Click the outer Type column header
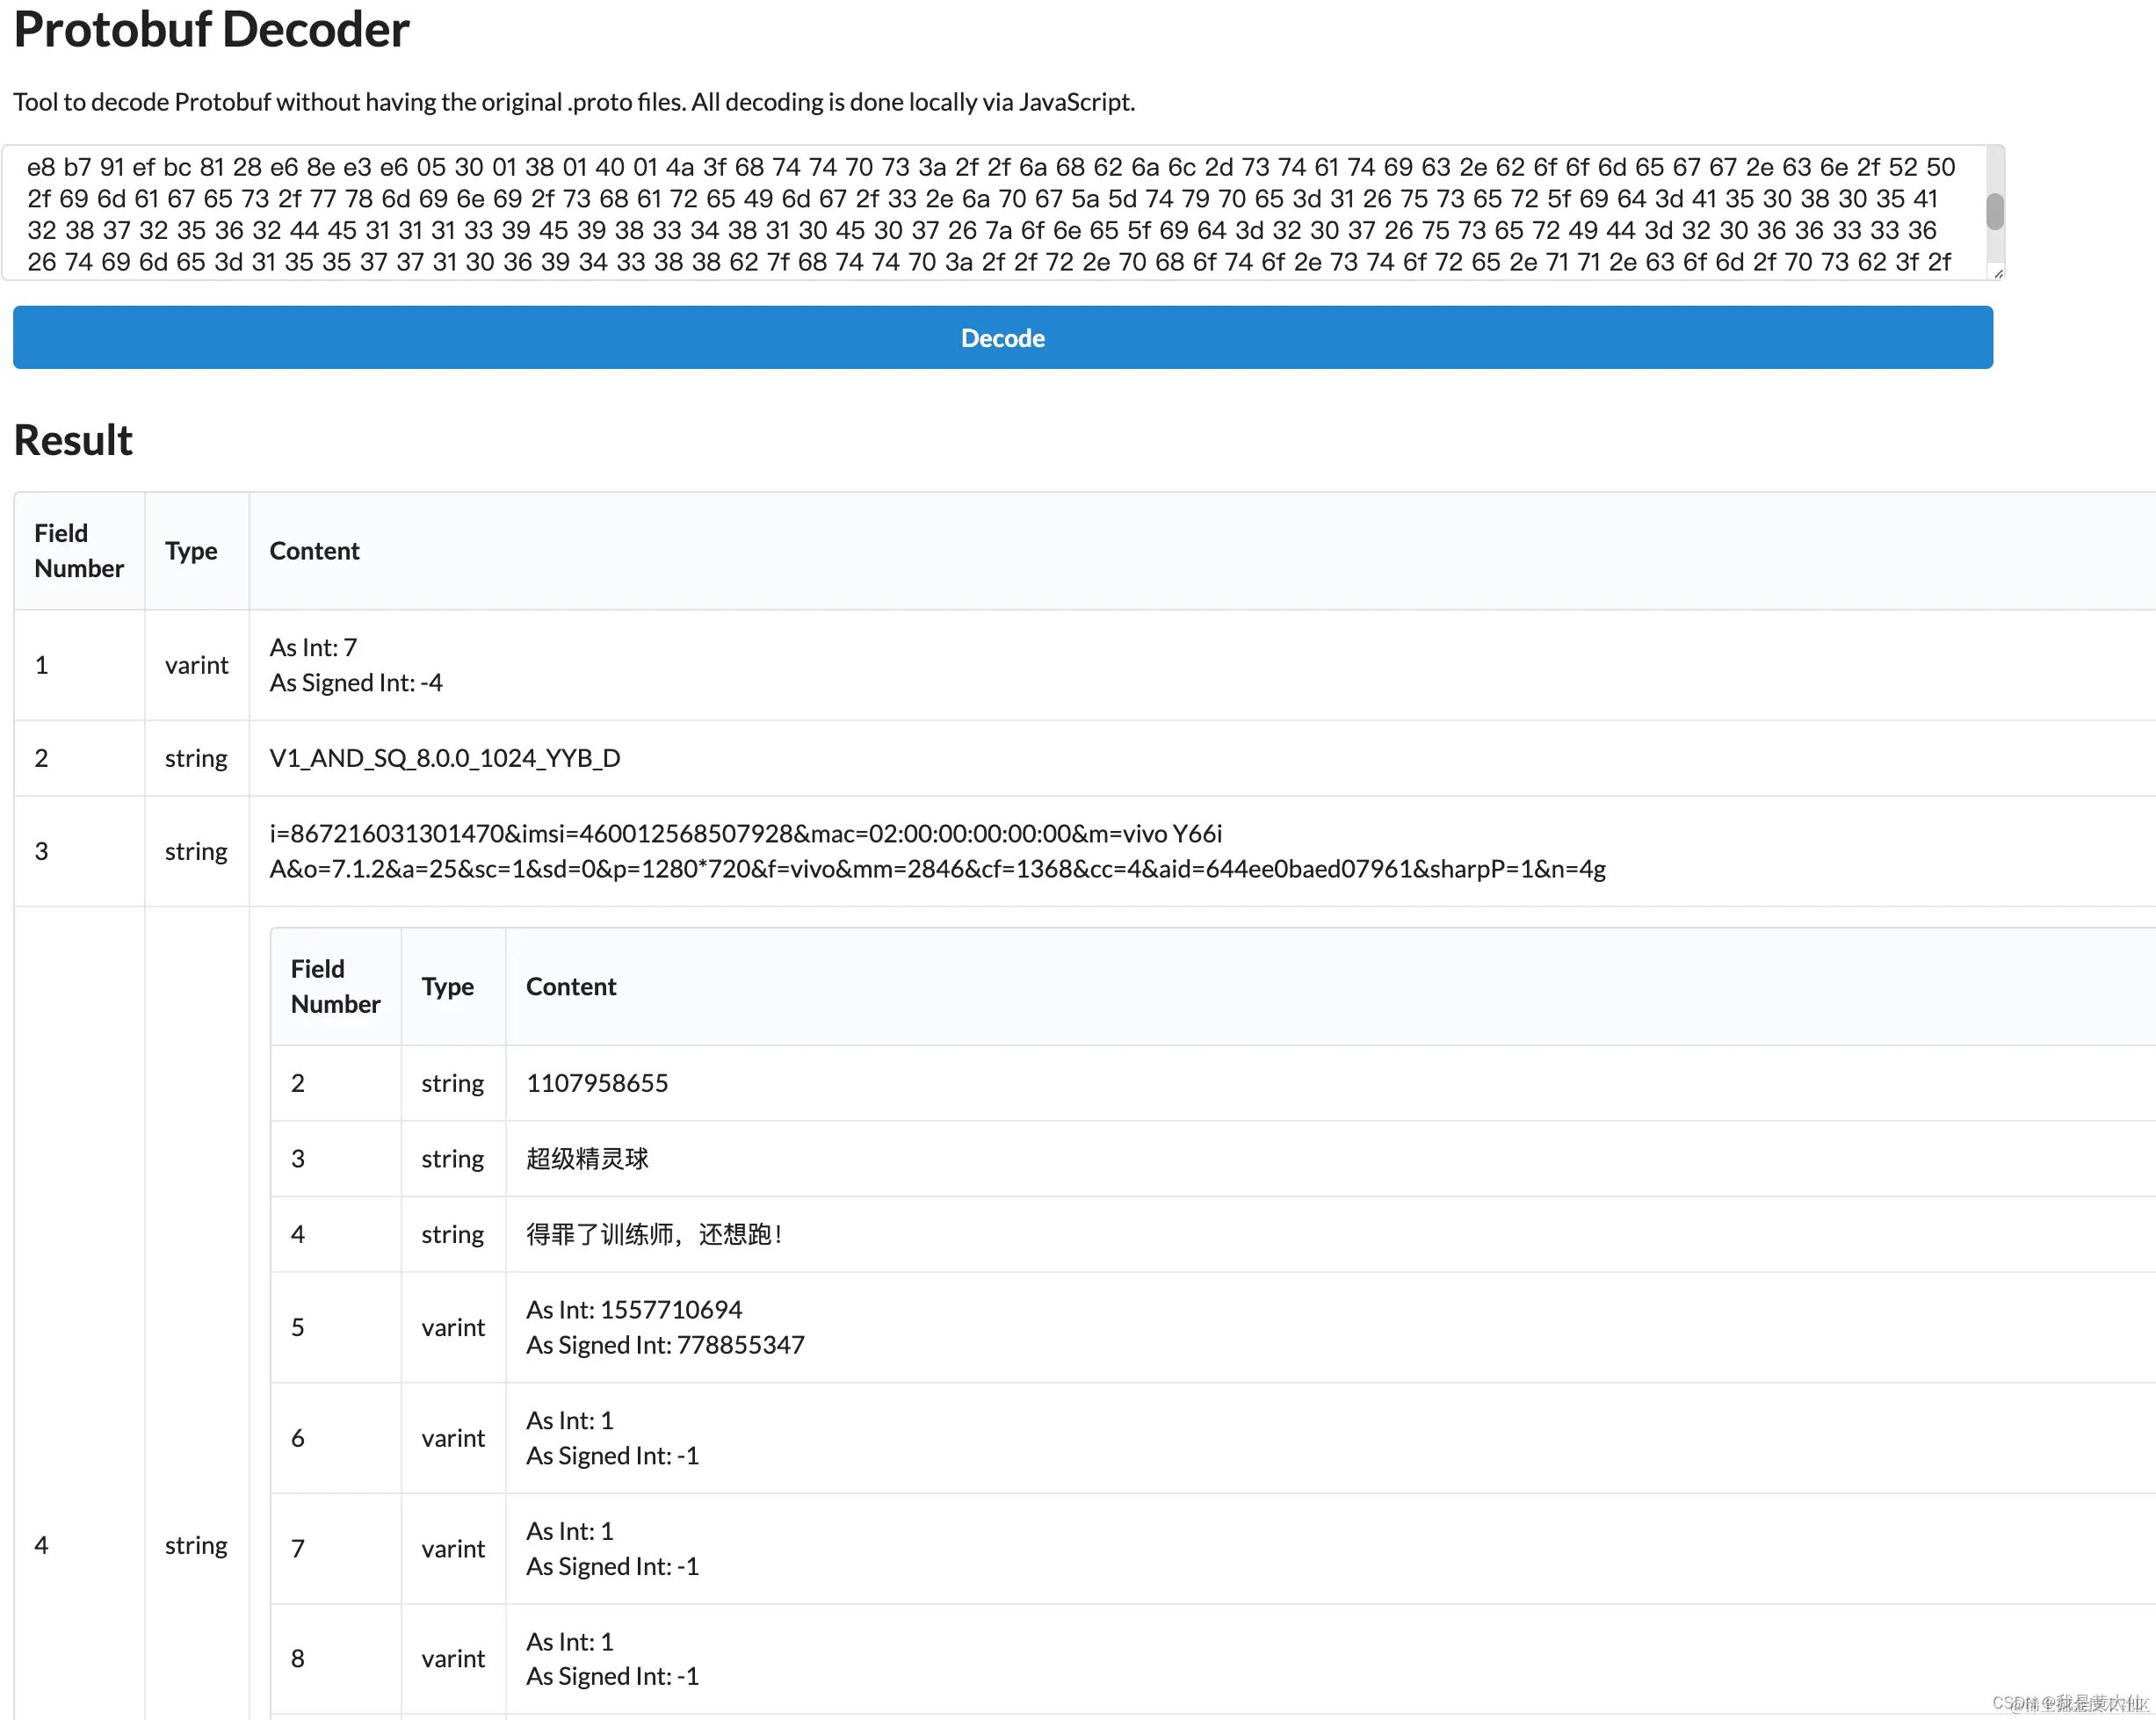The image size is (2156, 1720). [x=191, y=551]
